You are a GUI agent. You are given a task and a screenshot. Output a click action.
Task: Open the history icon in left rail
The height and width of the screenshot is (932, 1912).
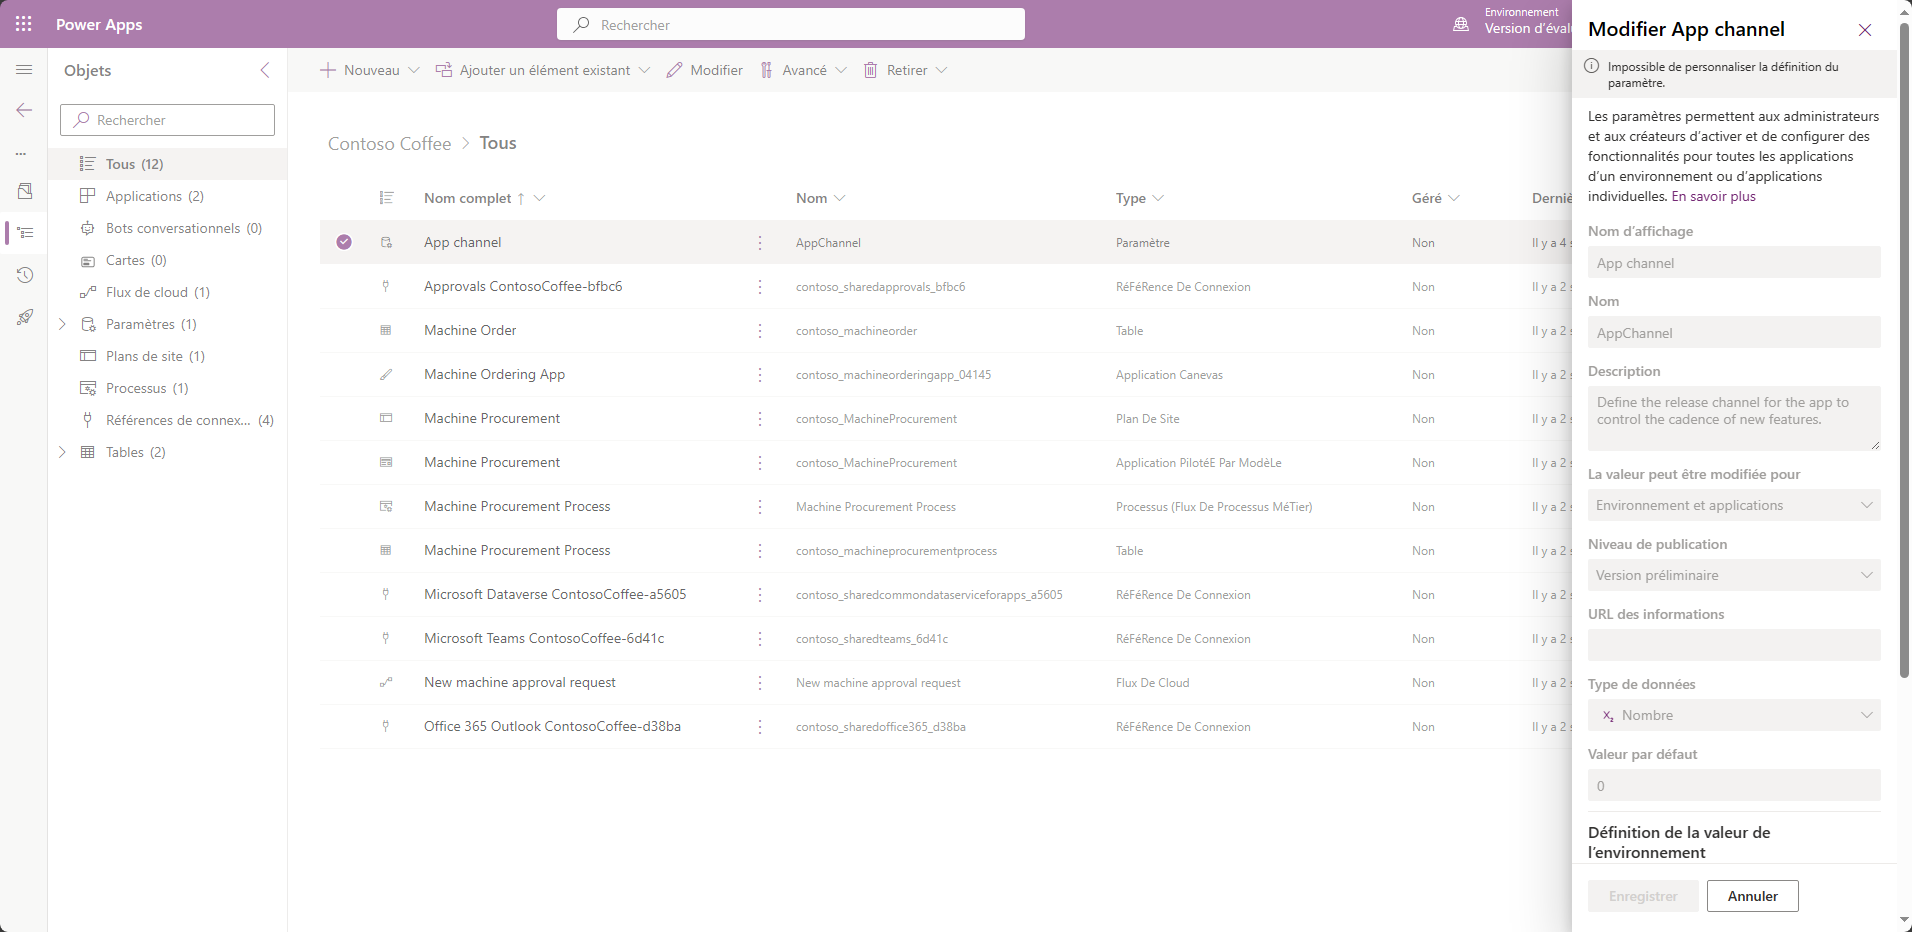click(x=25, y=275)
